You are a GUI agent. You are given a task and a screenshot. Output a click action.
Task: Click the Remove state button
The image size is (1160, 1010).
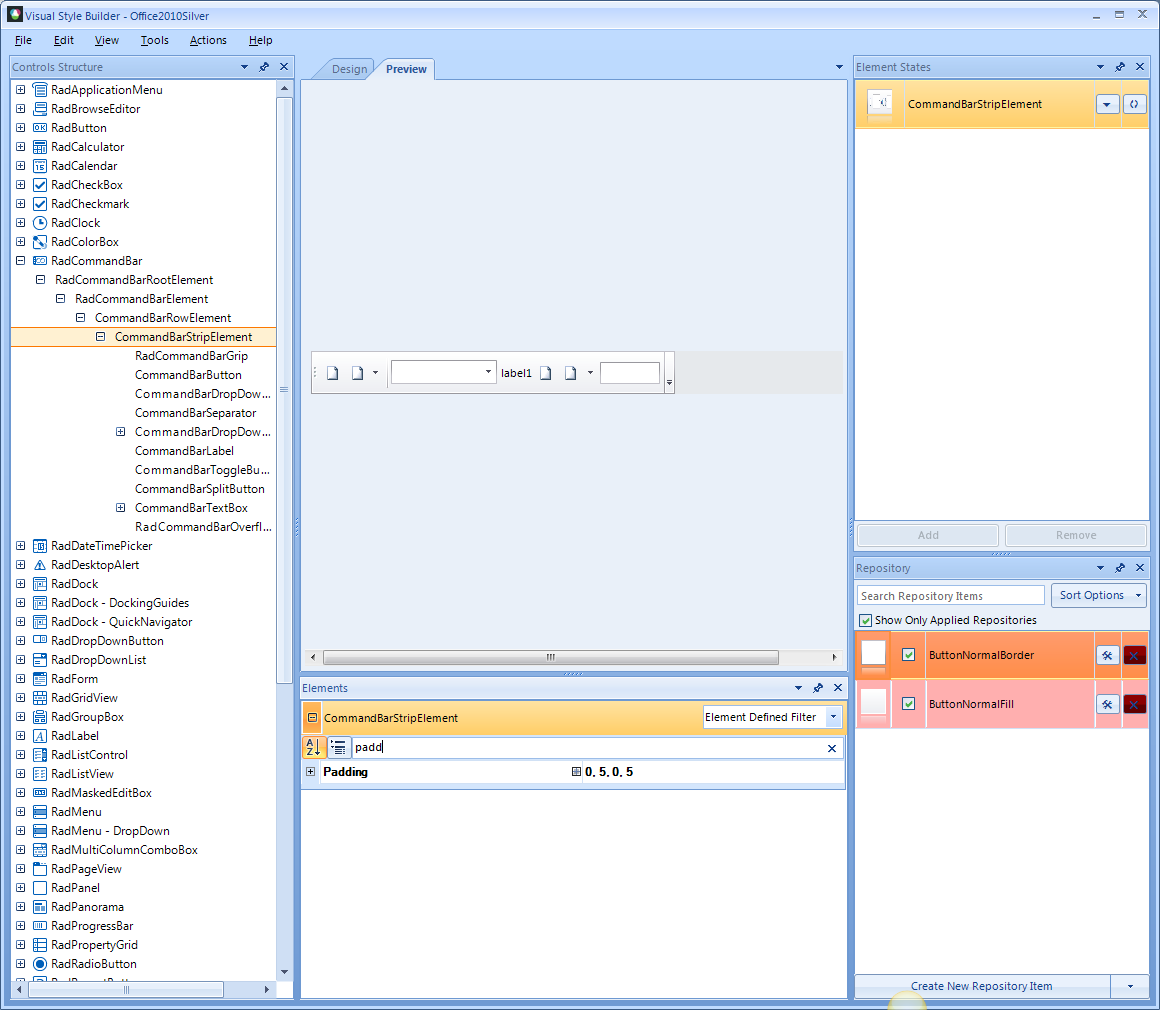click(1076, 535)
